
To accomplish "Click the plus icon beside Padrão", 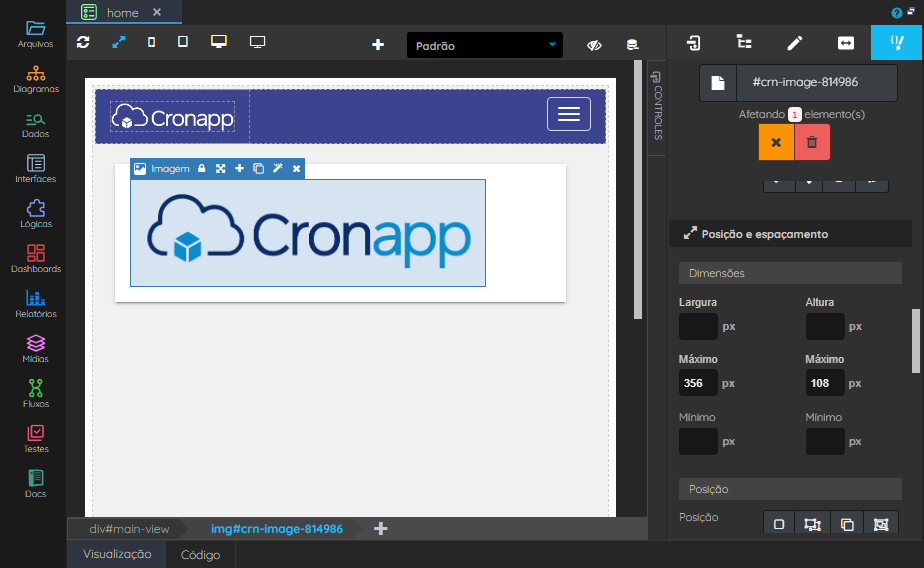I will [378, 45].
